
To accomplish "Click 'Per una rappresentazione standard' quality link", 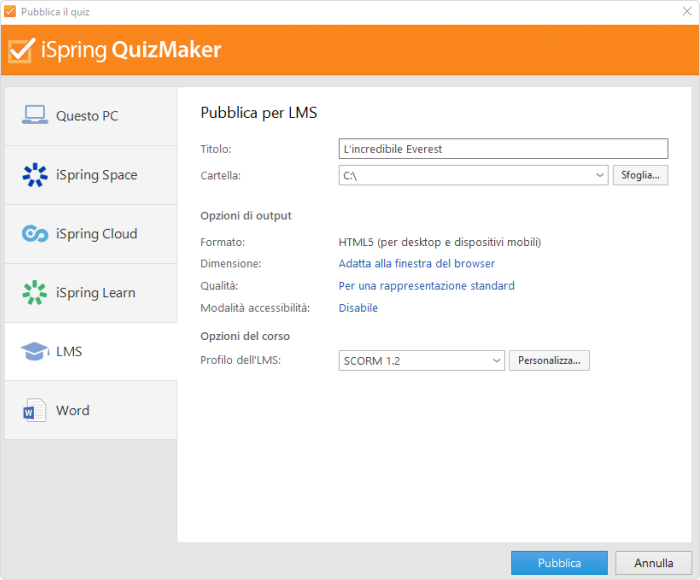I will [x=426, y=286].
